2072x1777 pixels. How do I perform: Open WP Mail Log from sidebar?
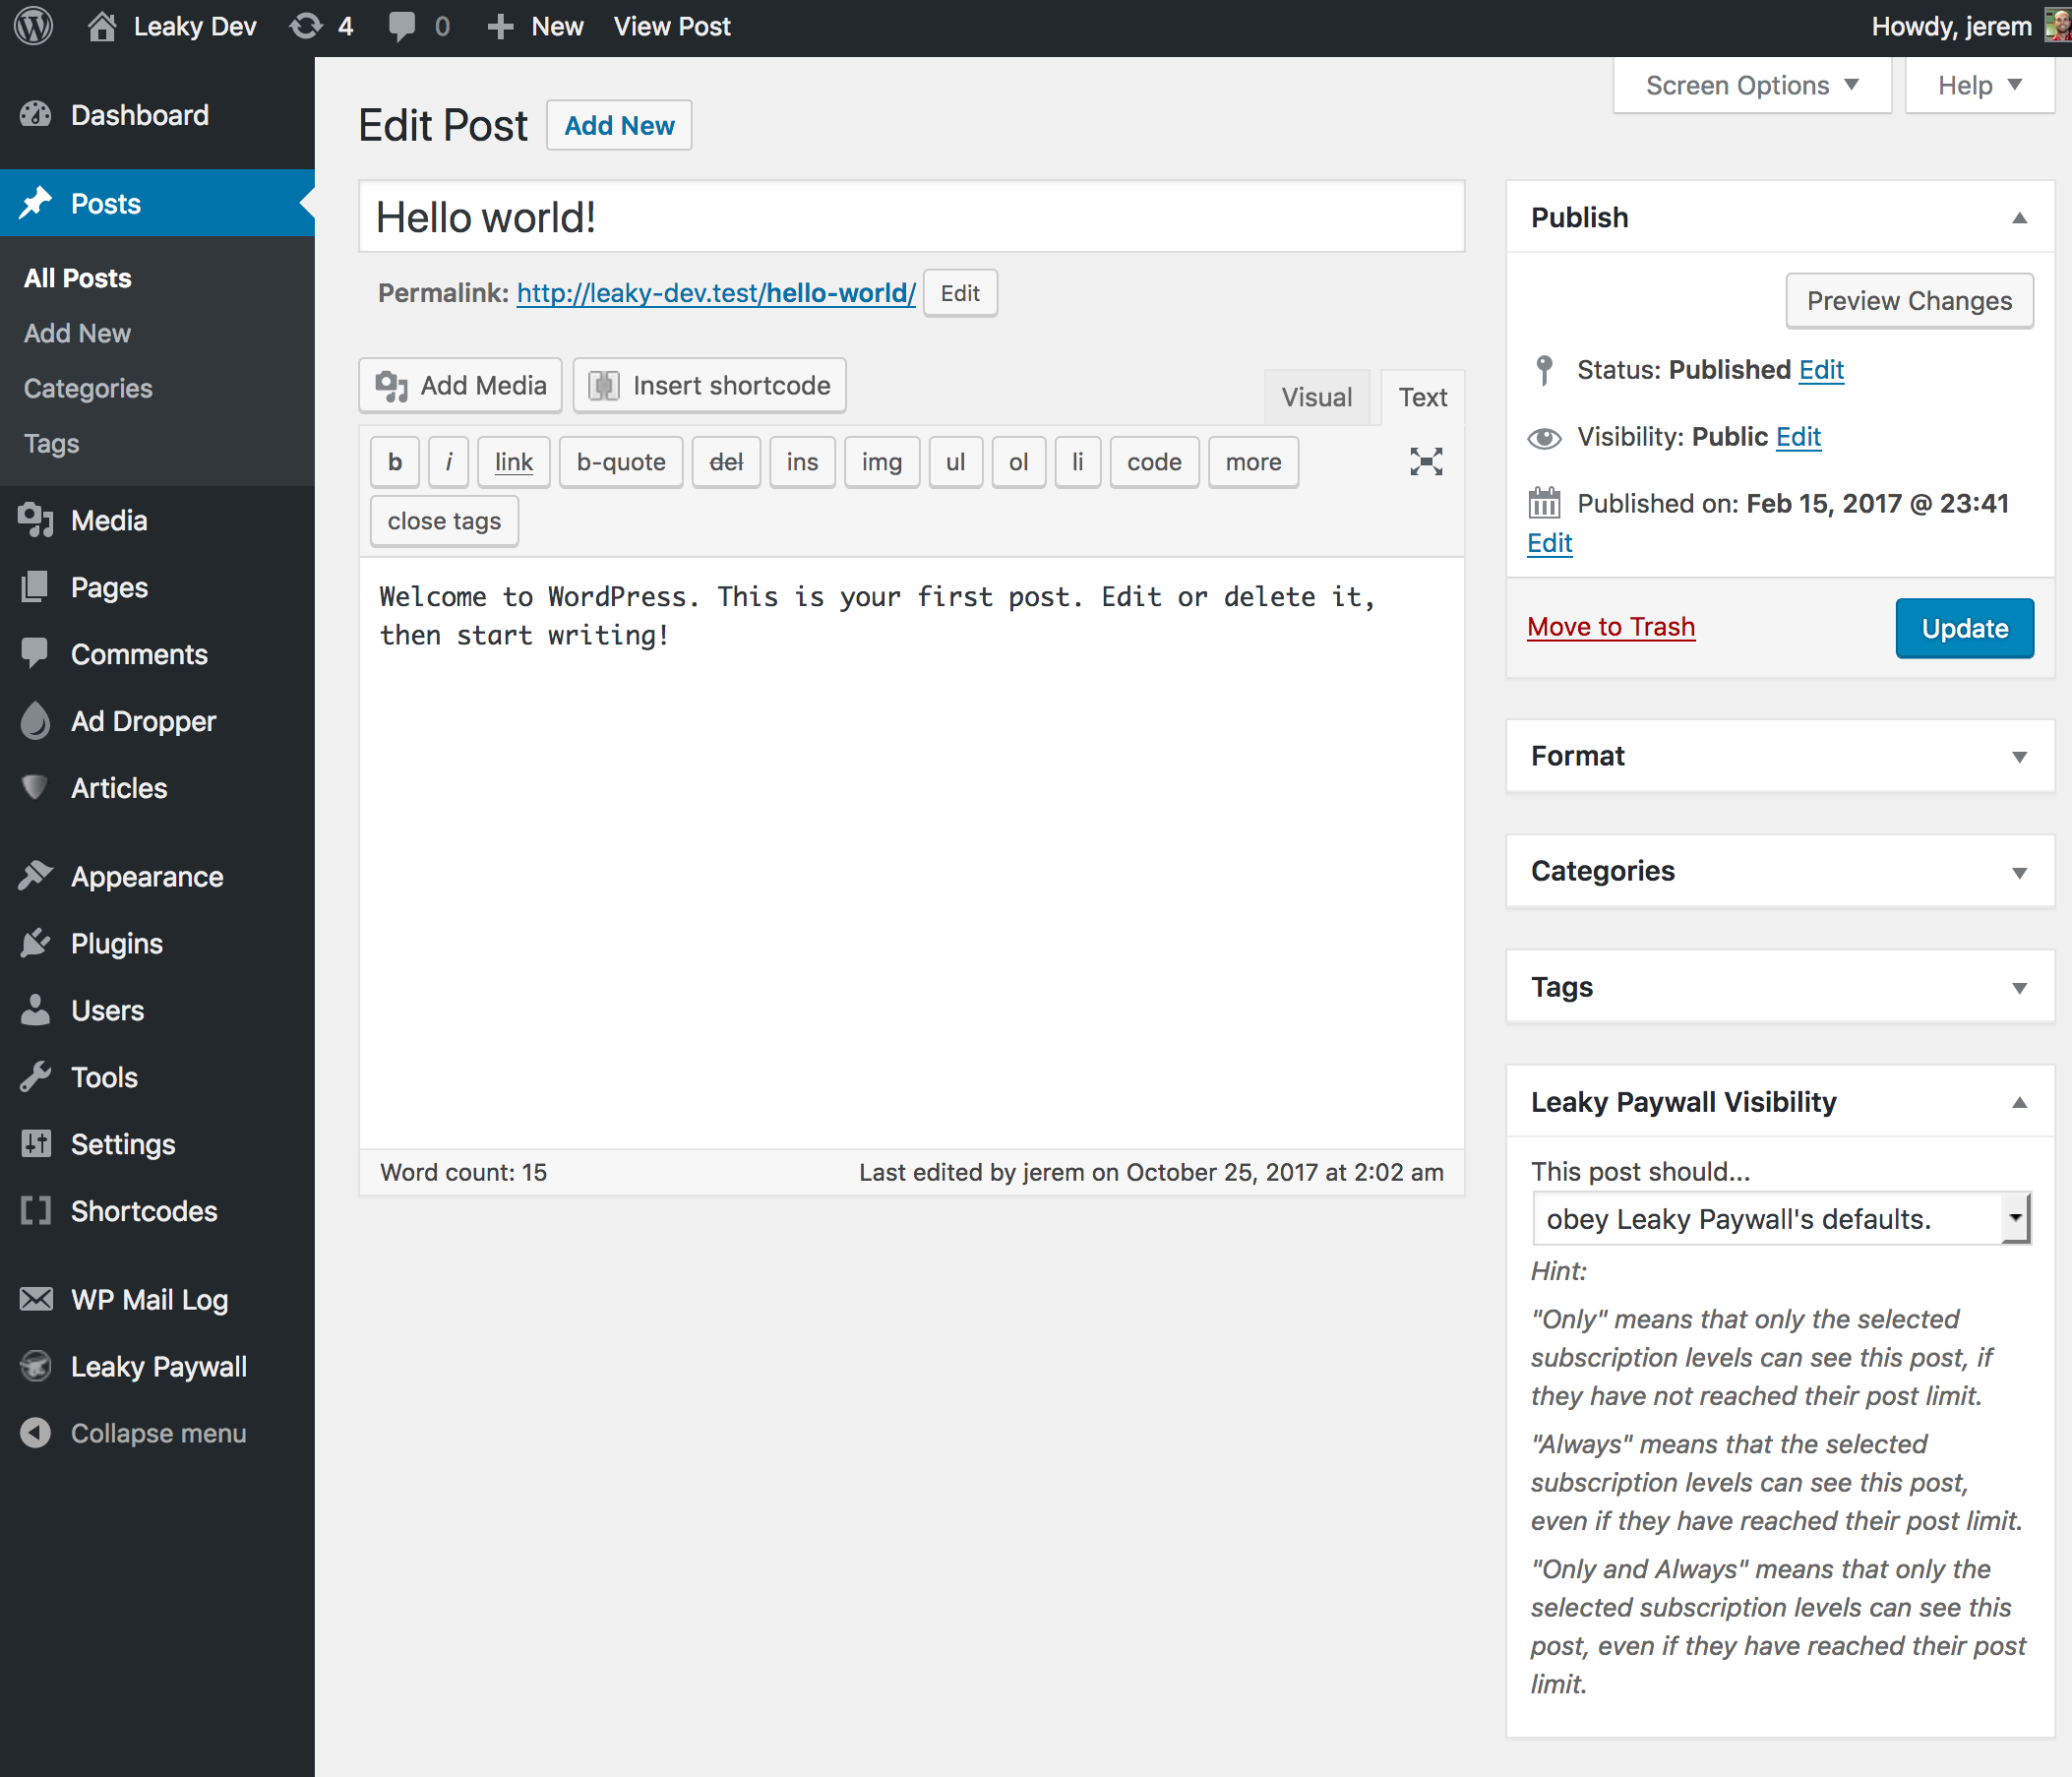coord(149,1299)
